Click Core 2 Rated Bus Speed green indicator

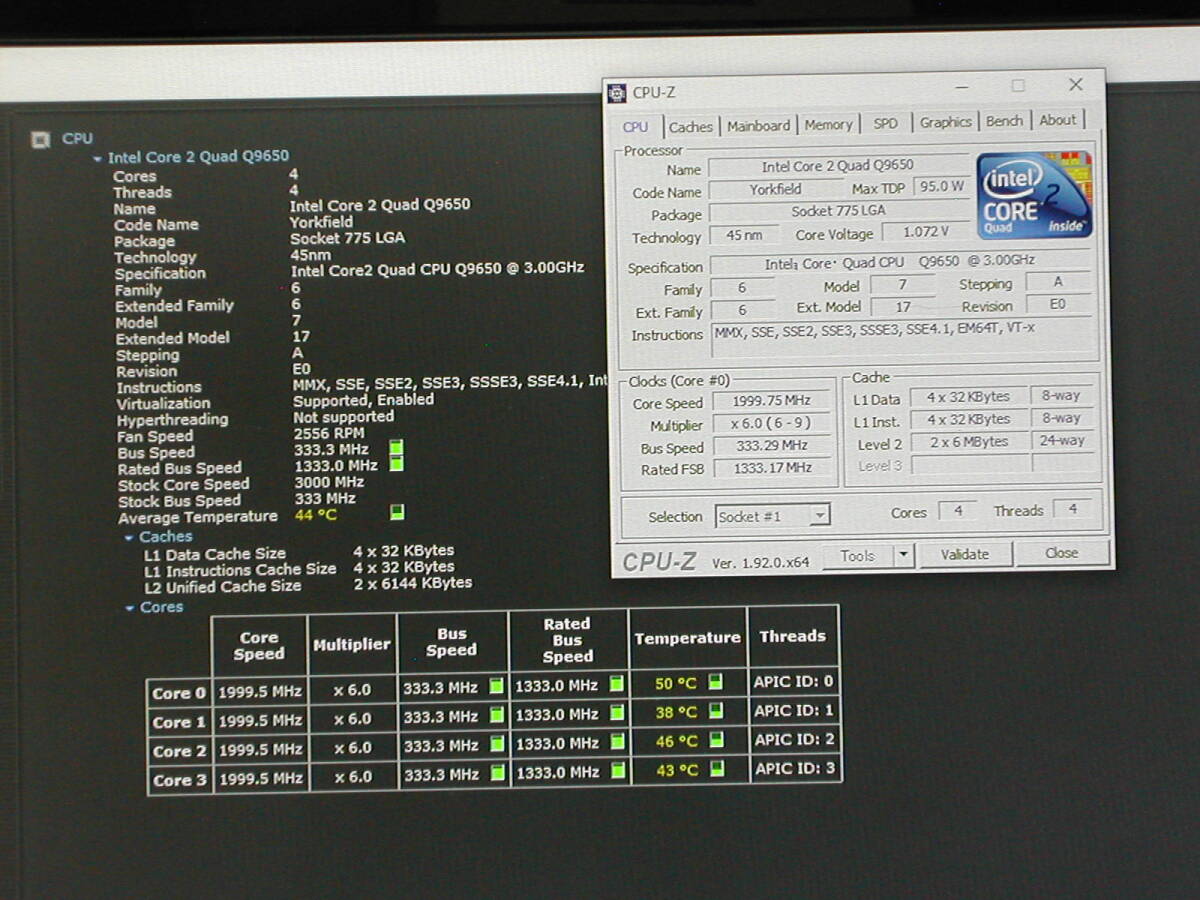617,742
